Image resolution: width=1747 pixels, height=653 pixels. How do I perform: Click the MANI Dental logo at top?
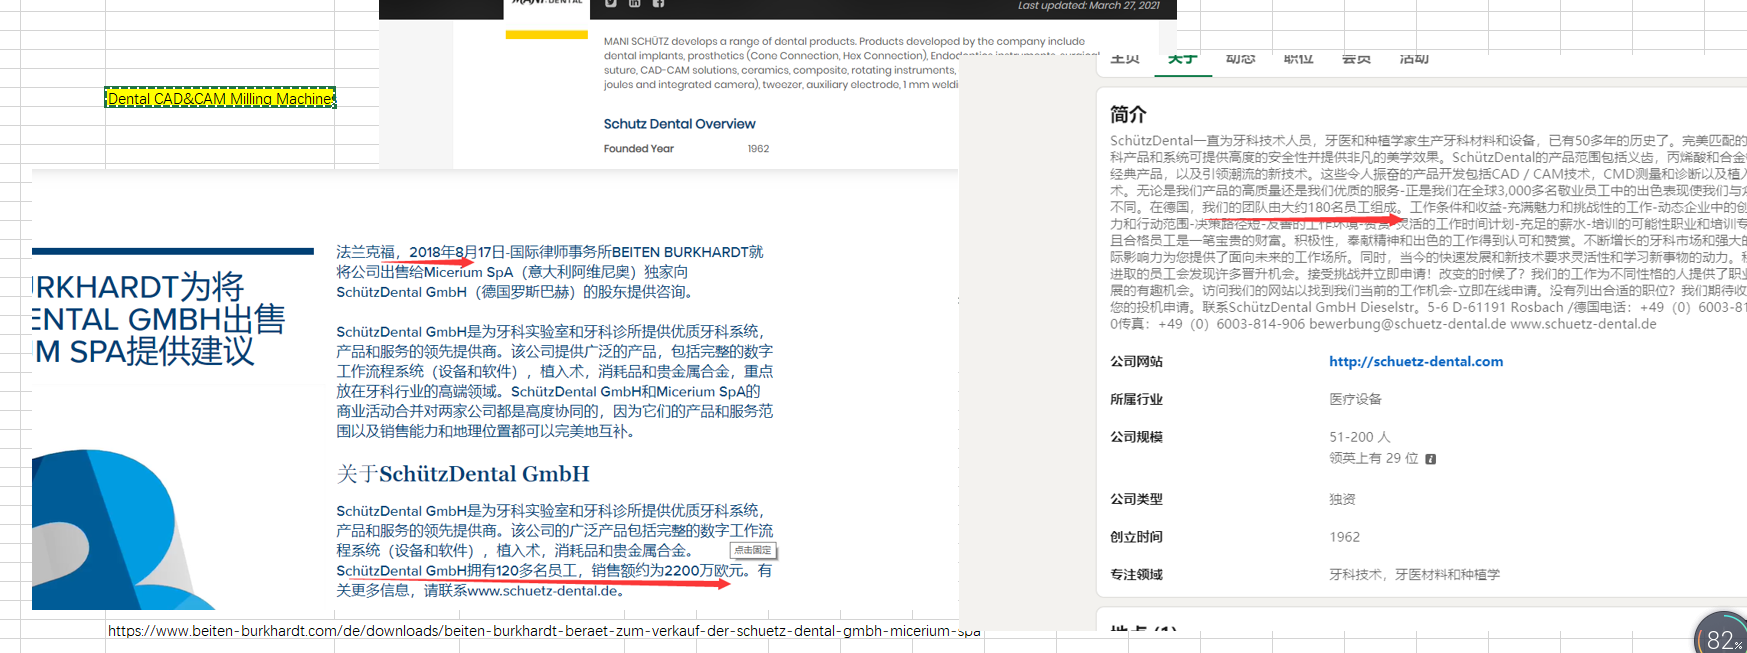pyautogui.click(x=546, y=3)
